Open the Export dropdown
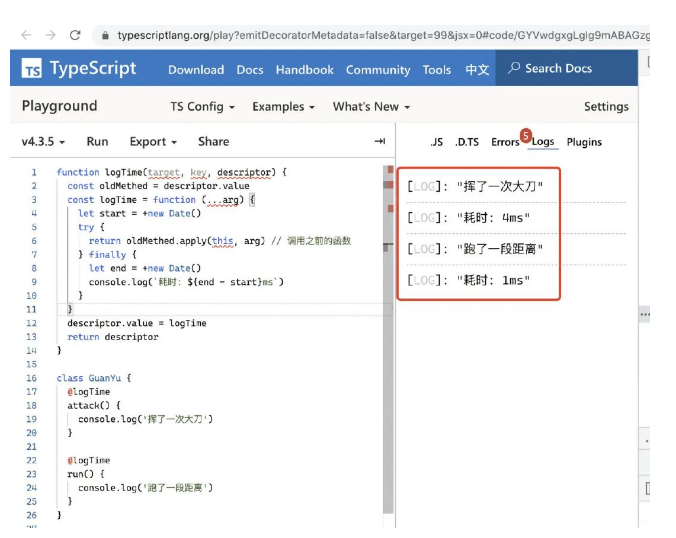Image resolution: width=676 pixels, height=538 pixels. (153, 142)
